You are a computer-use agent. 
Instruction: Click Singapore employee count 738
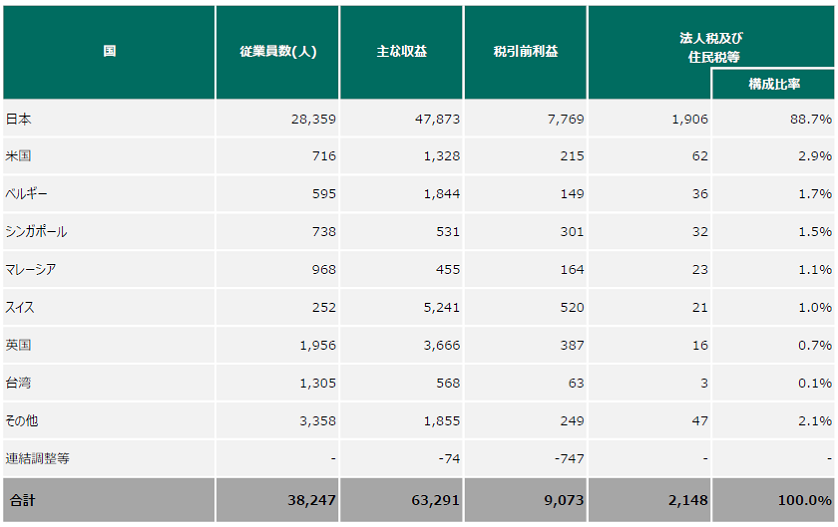tap(324, 231)
